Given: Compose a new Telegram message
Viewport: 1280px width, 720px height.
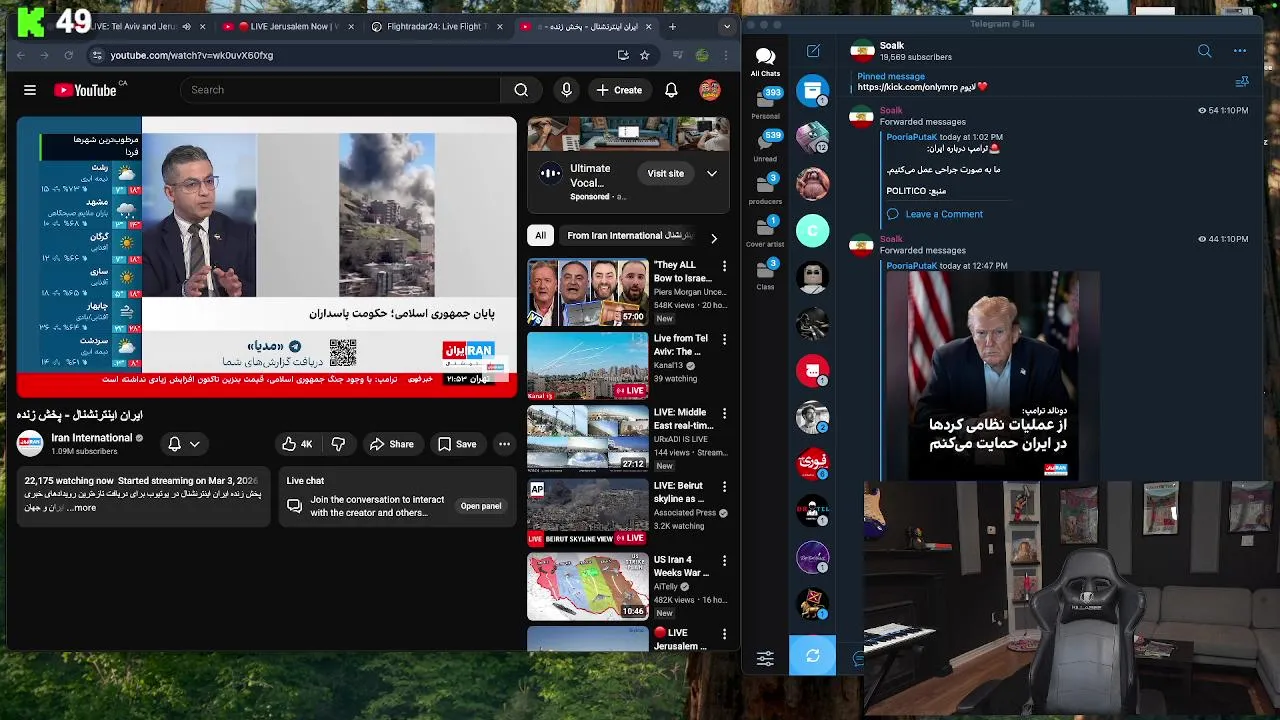Looking at the screenshot, I should tap(813, 51).
